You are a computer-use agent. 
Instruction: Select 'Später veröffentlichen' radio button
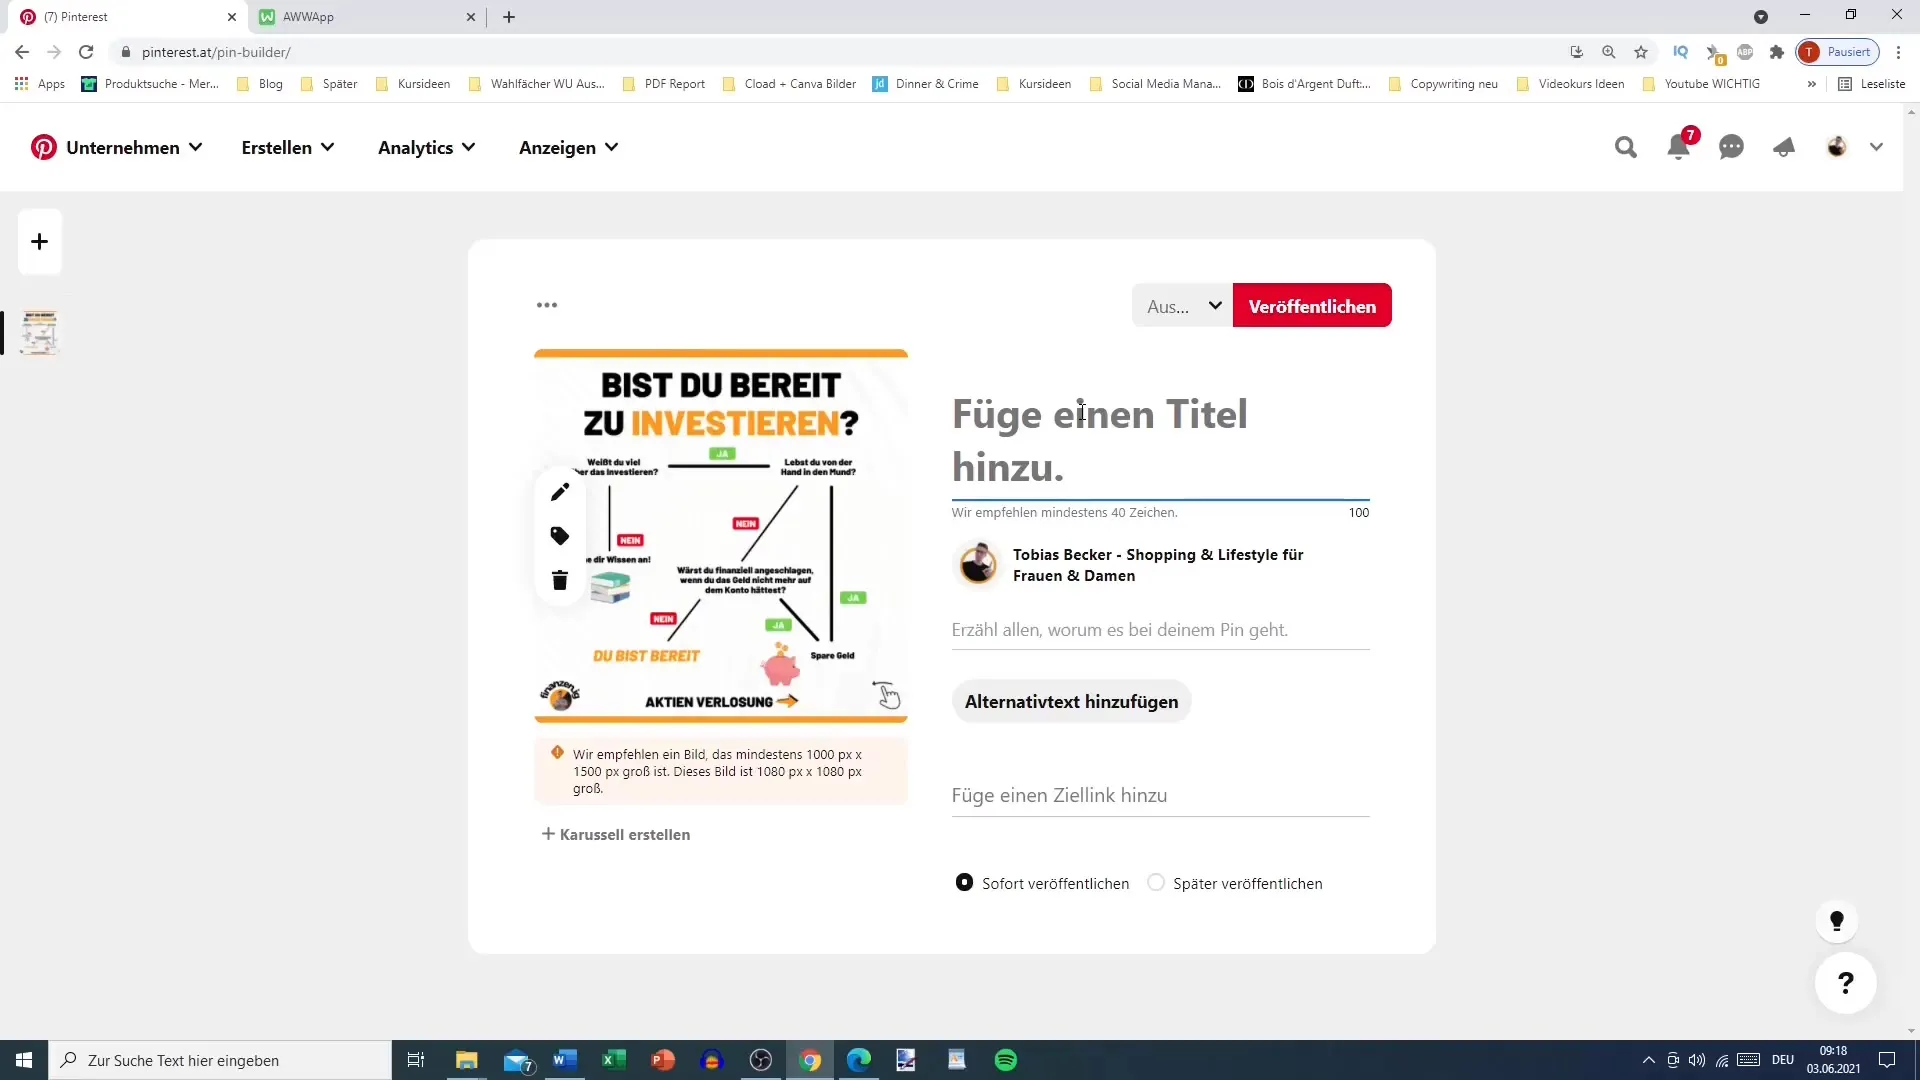(1156, 882)
